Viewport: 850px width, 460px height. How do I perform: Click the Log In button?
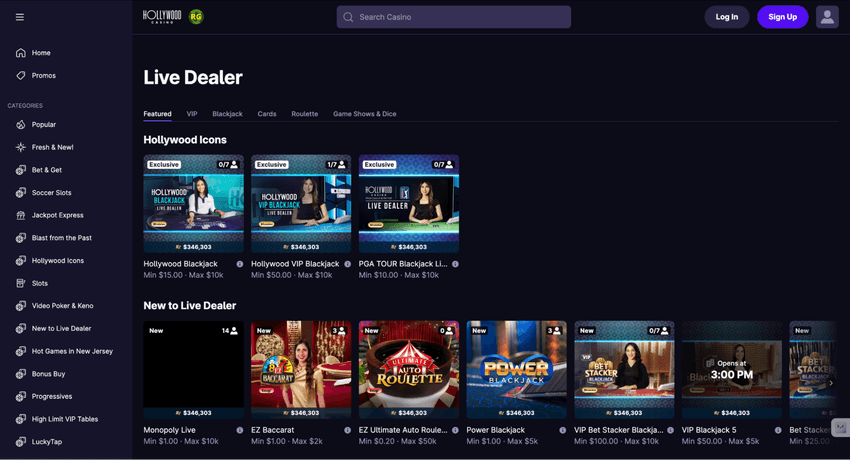(726, 17)
